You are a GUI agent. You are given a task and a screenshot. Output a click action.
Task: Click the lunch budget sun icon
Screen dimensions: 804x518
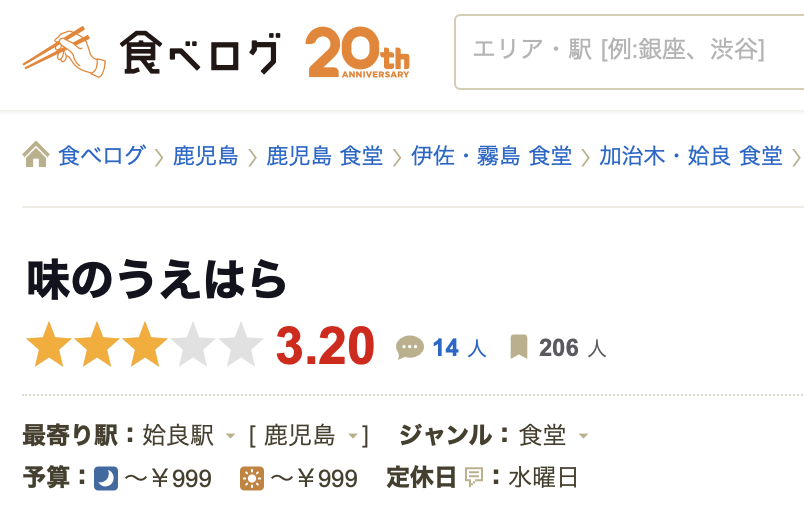click(252, 479)
